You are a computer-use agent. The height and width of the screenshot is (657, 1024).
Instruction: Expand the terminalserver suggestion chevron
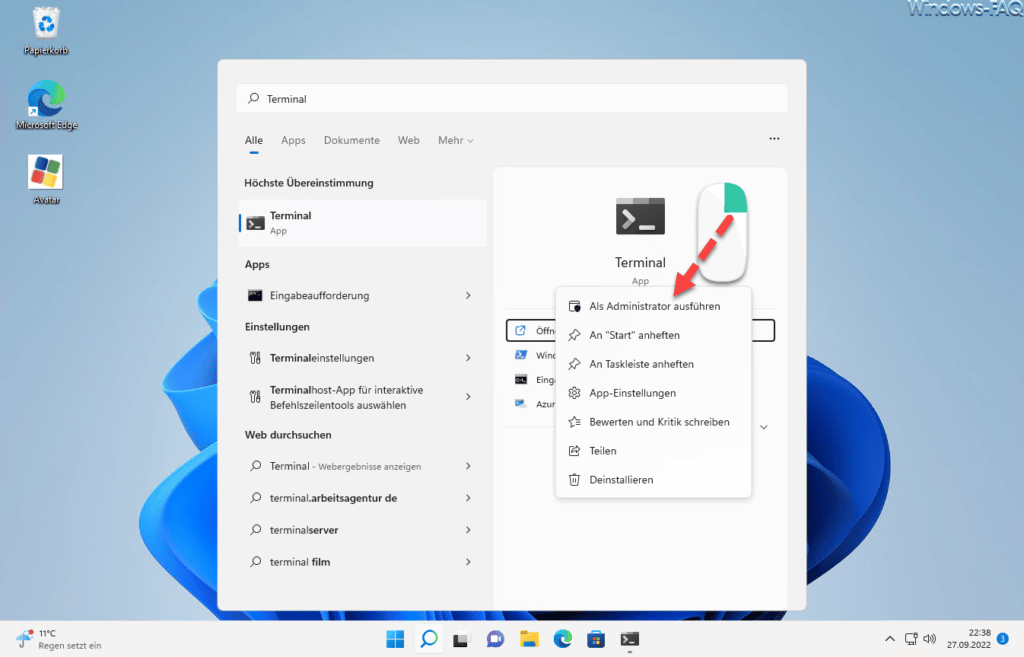point(468,530)
